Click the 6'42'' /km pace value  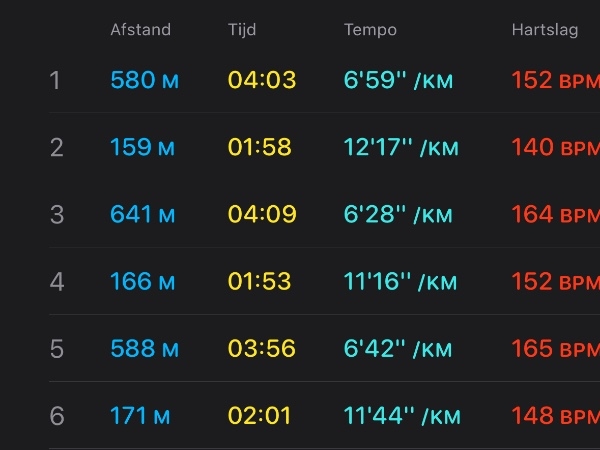[x=398, y=348]
